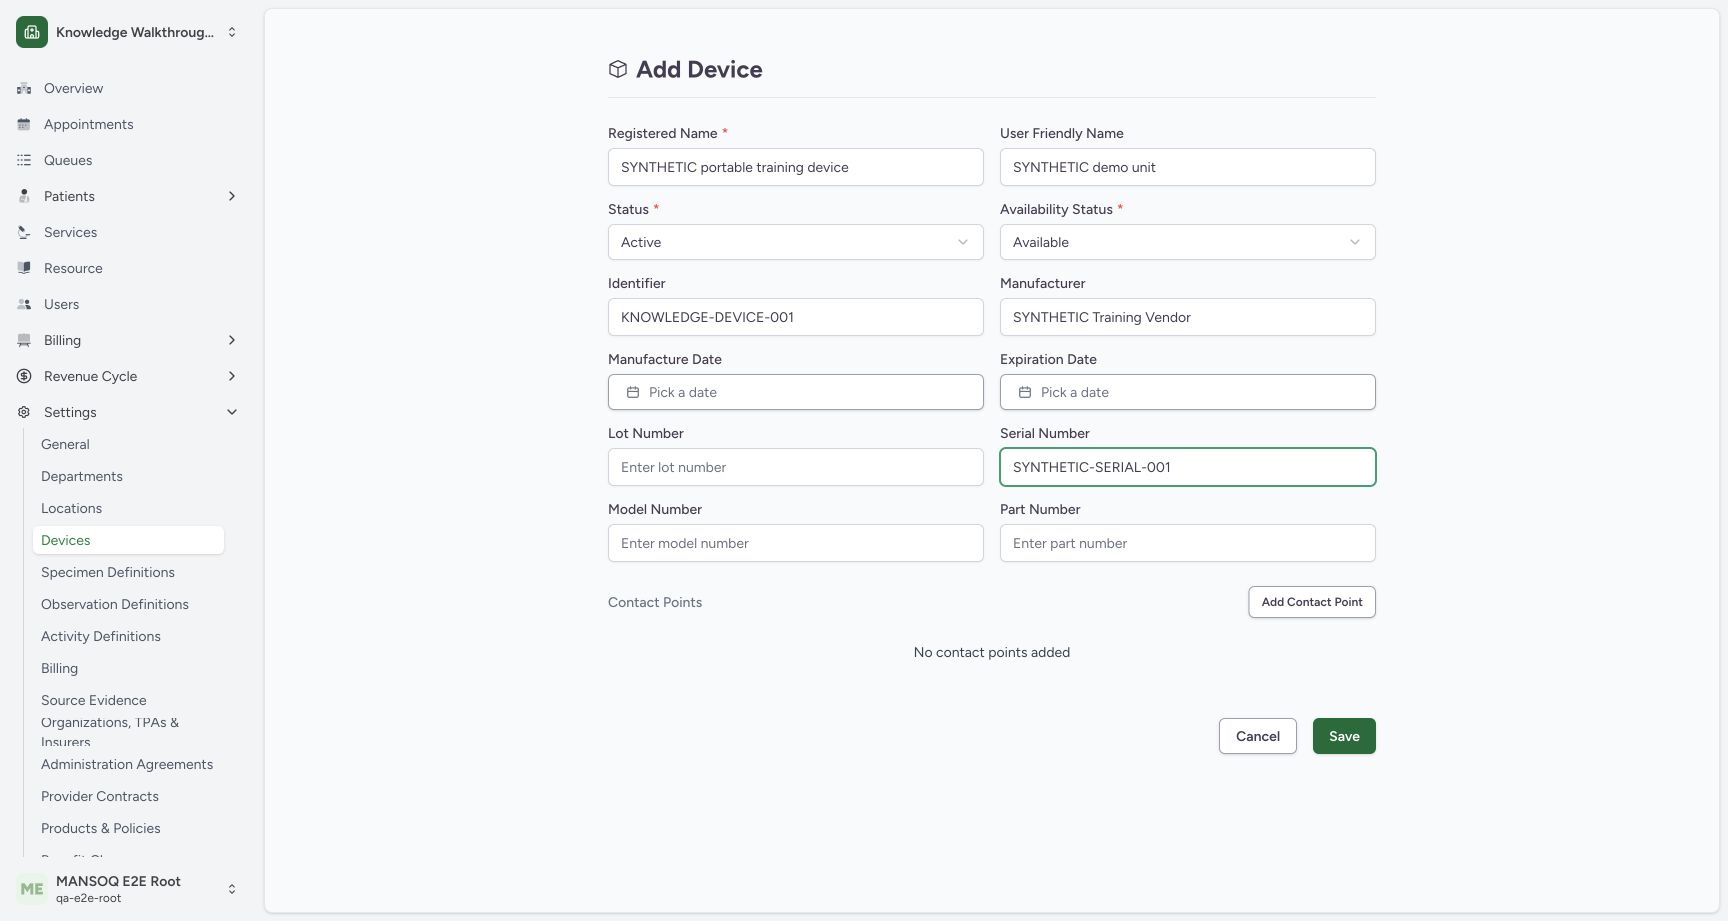This screenshot has height=921, width=1728.
Task: Click the box icon beside Add Device
Action: [618, 69]
